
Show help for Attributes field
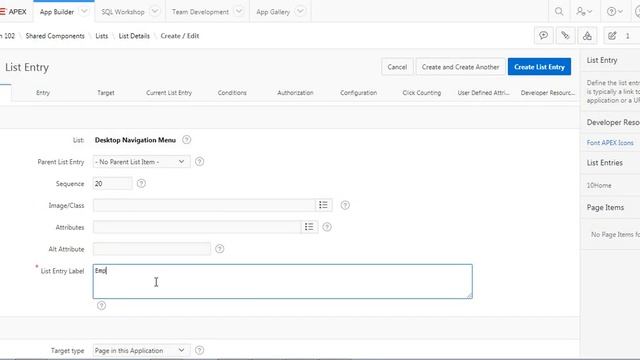click(x=327, y=227)
